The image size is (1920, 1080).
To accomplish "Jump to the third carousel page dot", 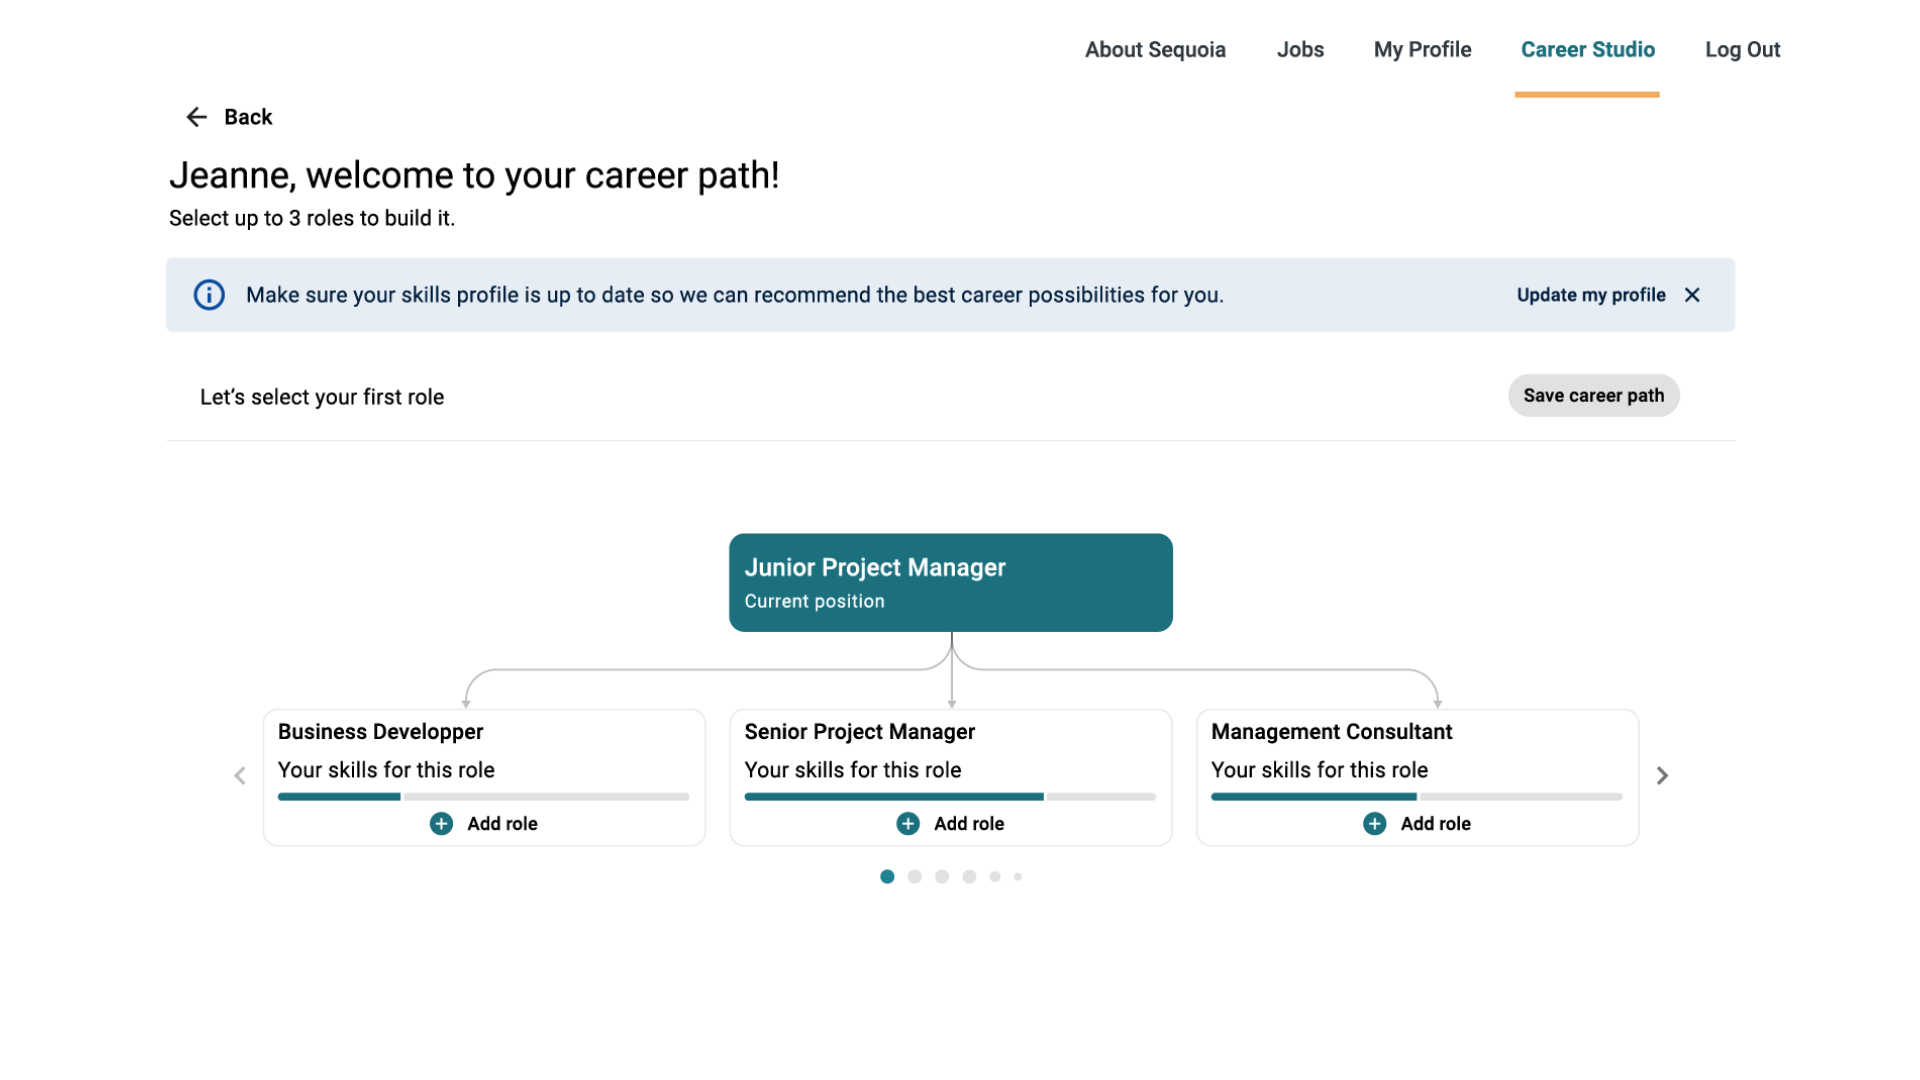I will pyautogui.click(x=942, y=877).
